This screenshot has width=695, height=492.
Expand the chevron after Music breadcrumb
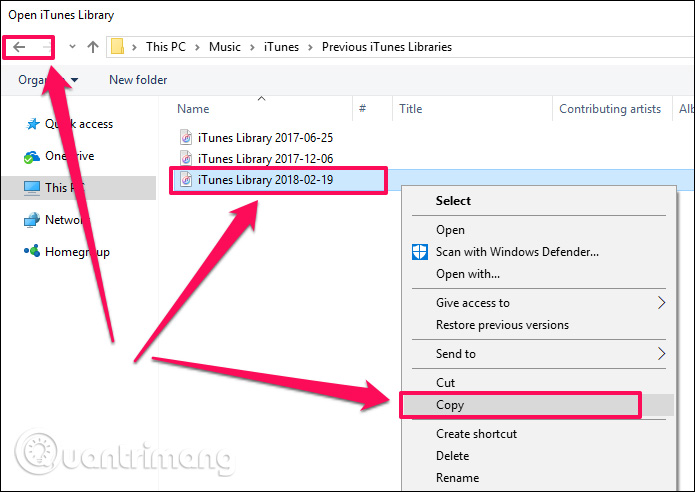[252, 47]
